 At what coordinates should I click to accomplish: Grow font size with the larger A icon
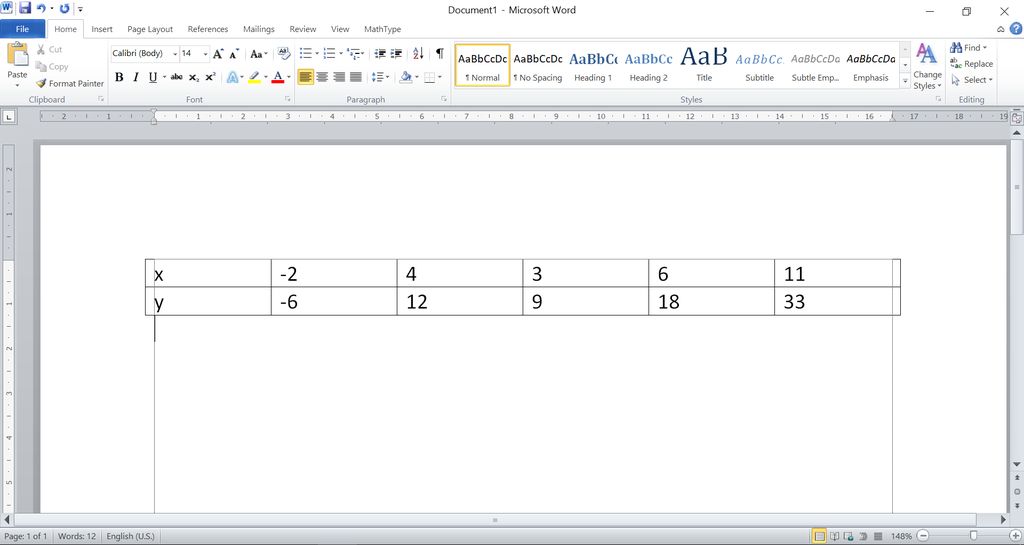[x=218, y=54]
